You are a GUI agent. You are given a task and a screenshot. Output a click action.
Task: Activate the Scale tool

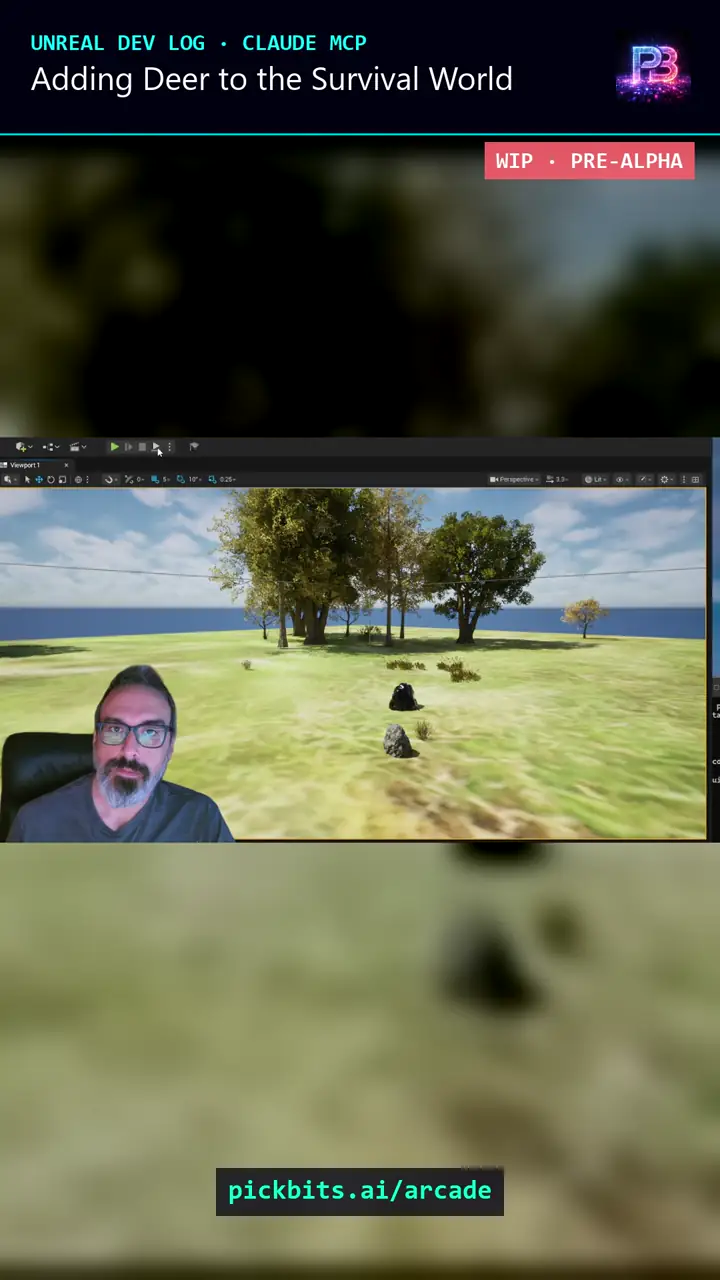click(x=62, y=479)
